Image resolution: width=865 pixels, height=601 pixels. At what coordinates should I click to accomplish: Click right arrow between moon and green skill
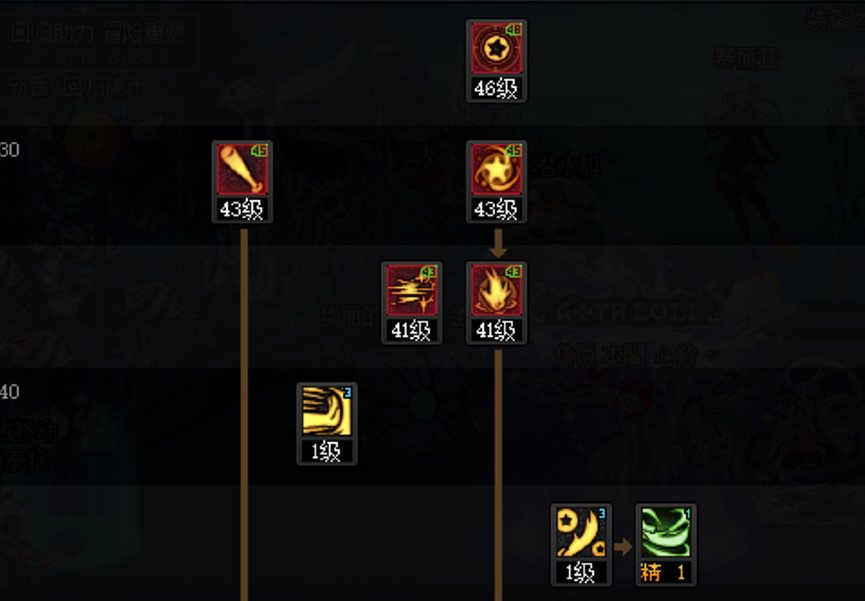click(623, 547)
